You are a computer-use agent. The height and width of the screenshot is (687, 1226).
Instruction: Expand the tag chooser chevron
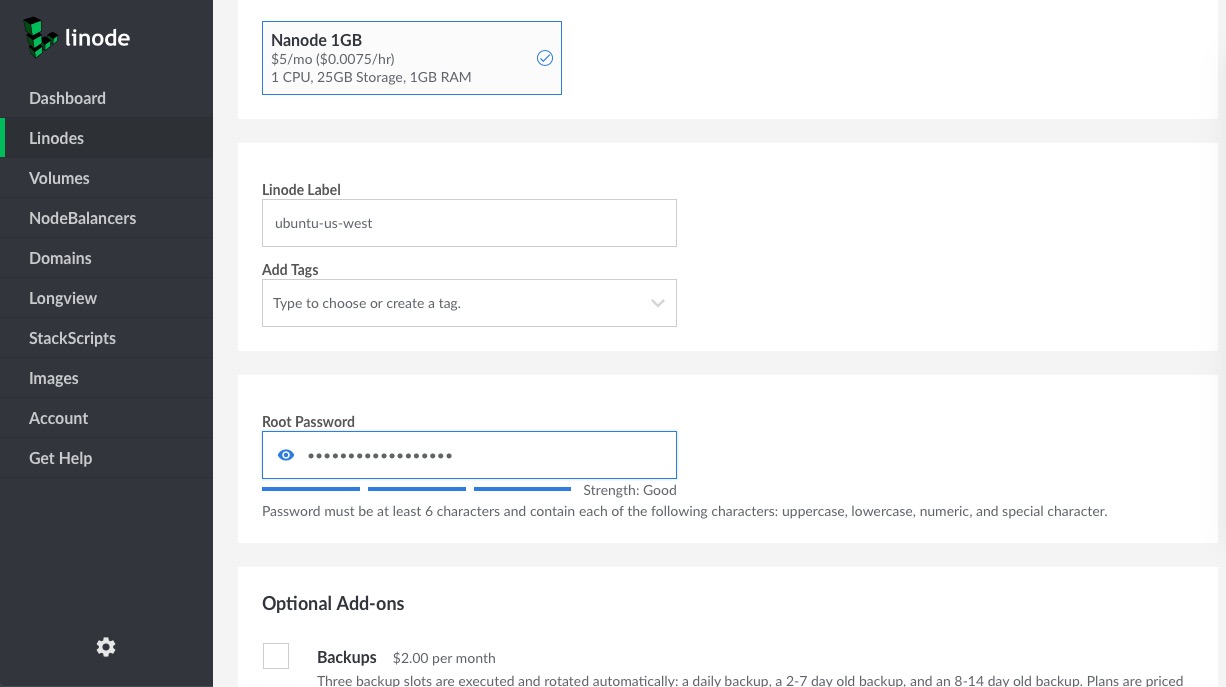tap(658, 303)
